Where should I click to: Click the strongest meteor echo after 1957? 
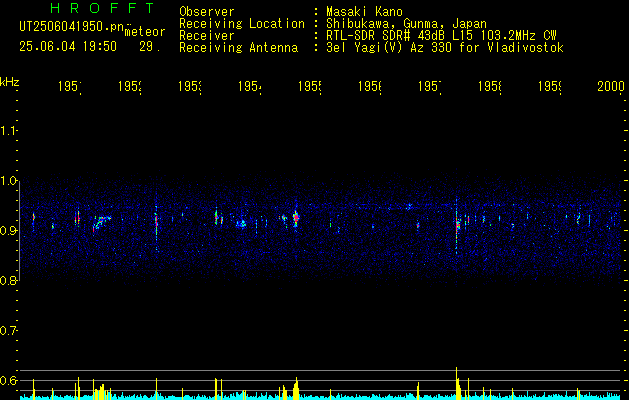[457, 223]
